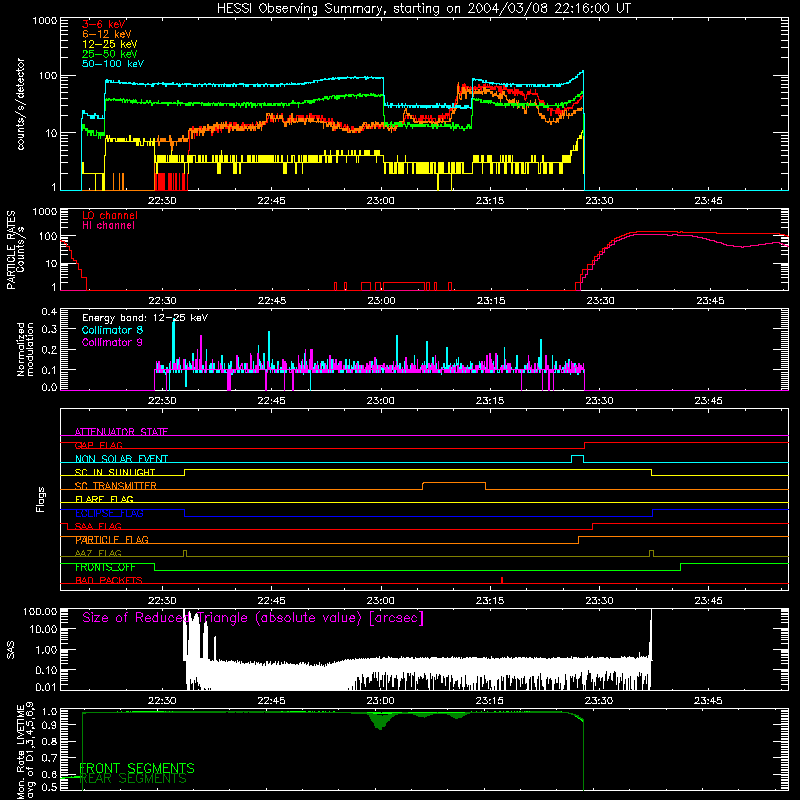Click the 'Size of Reduced Triangle' caption
Screen dimensions: 800x800
coord(253,618)
